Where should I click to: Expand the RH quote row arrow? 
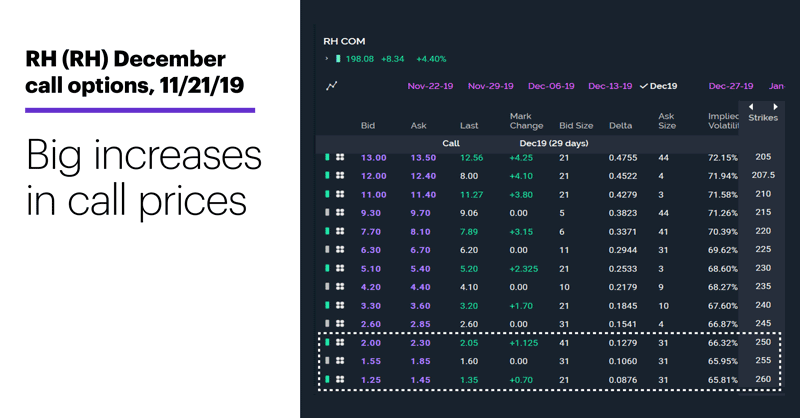point(327,59)
